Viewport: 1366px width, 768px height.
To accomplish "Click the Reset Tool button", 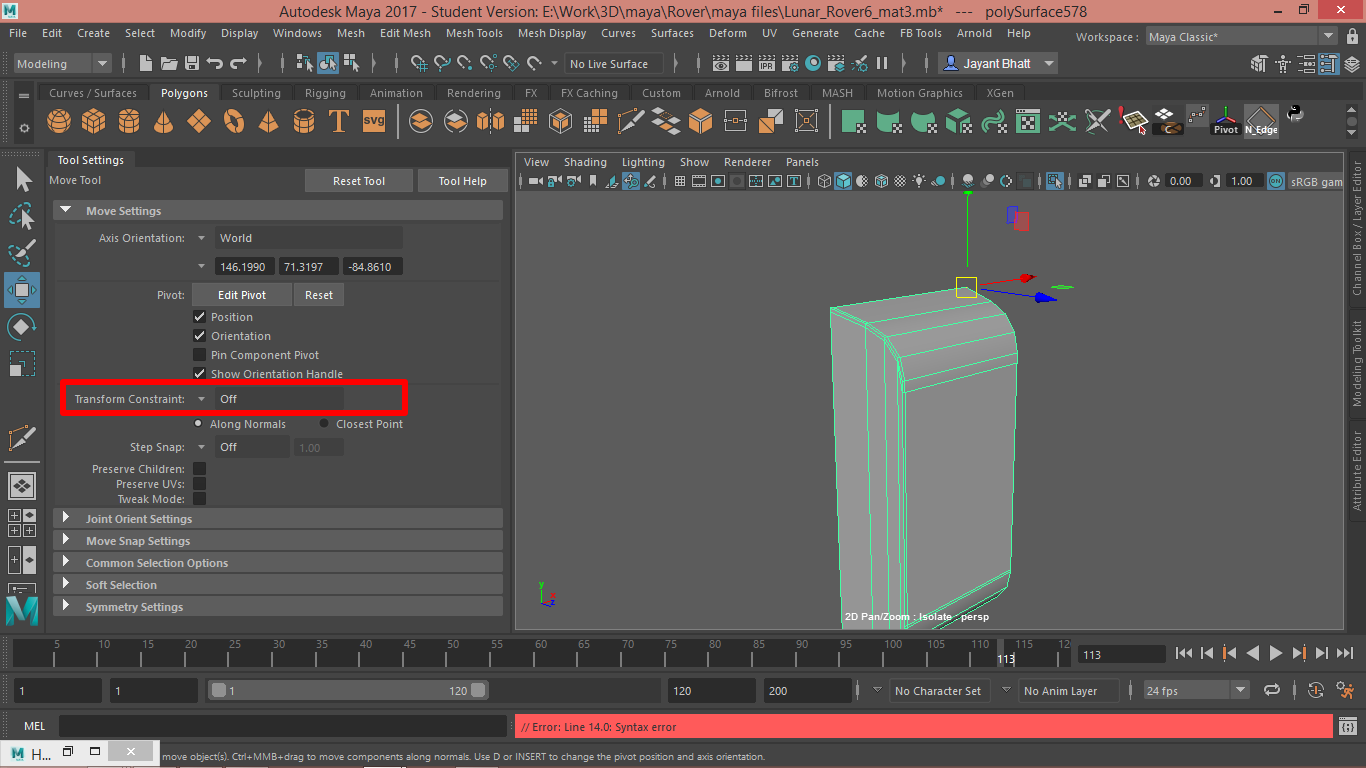I will (359, 181).
